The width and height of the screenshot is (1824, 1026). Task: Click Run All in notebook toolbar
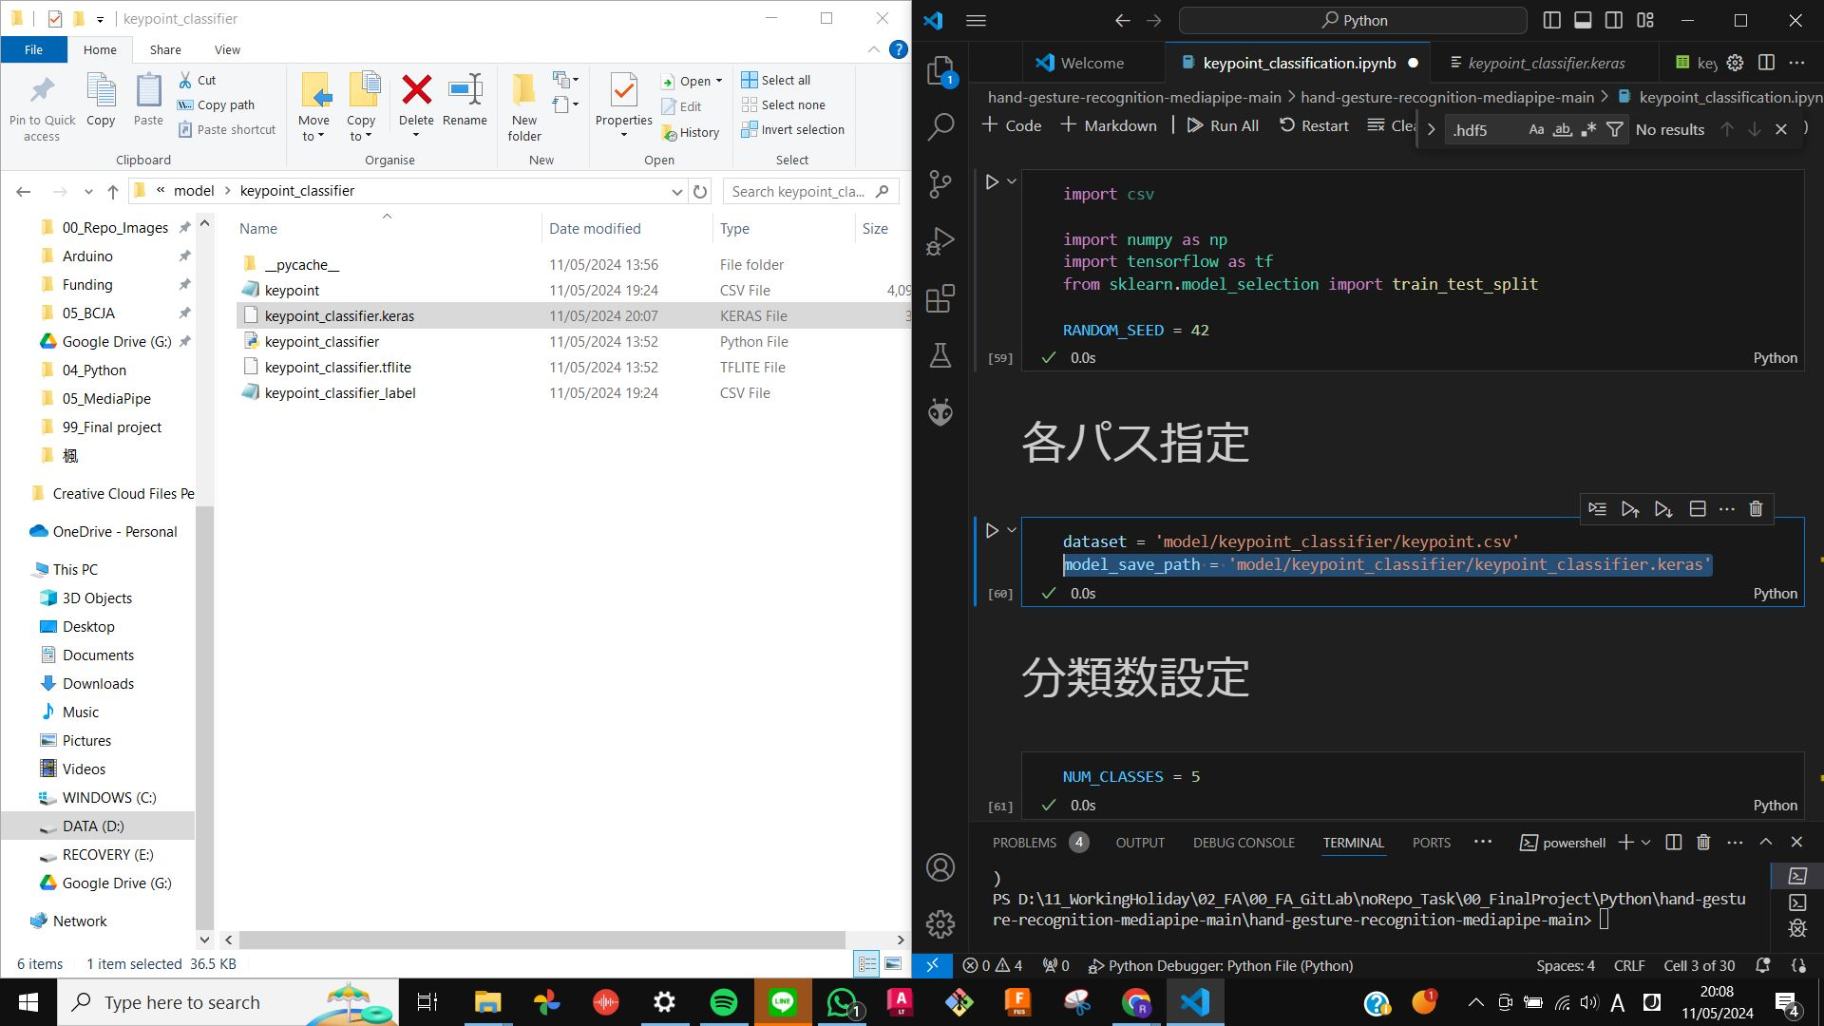[x=1223, y=125]
